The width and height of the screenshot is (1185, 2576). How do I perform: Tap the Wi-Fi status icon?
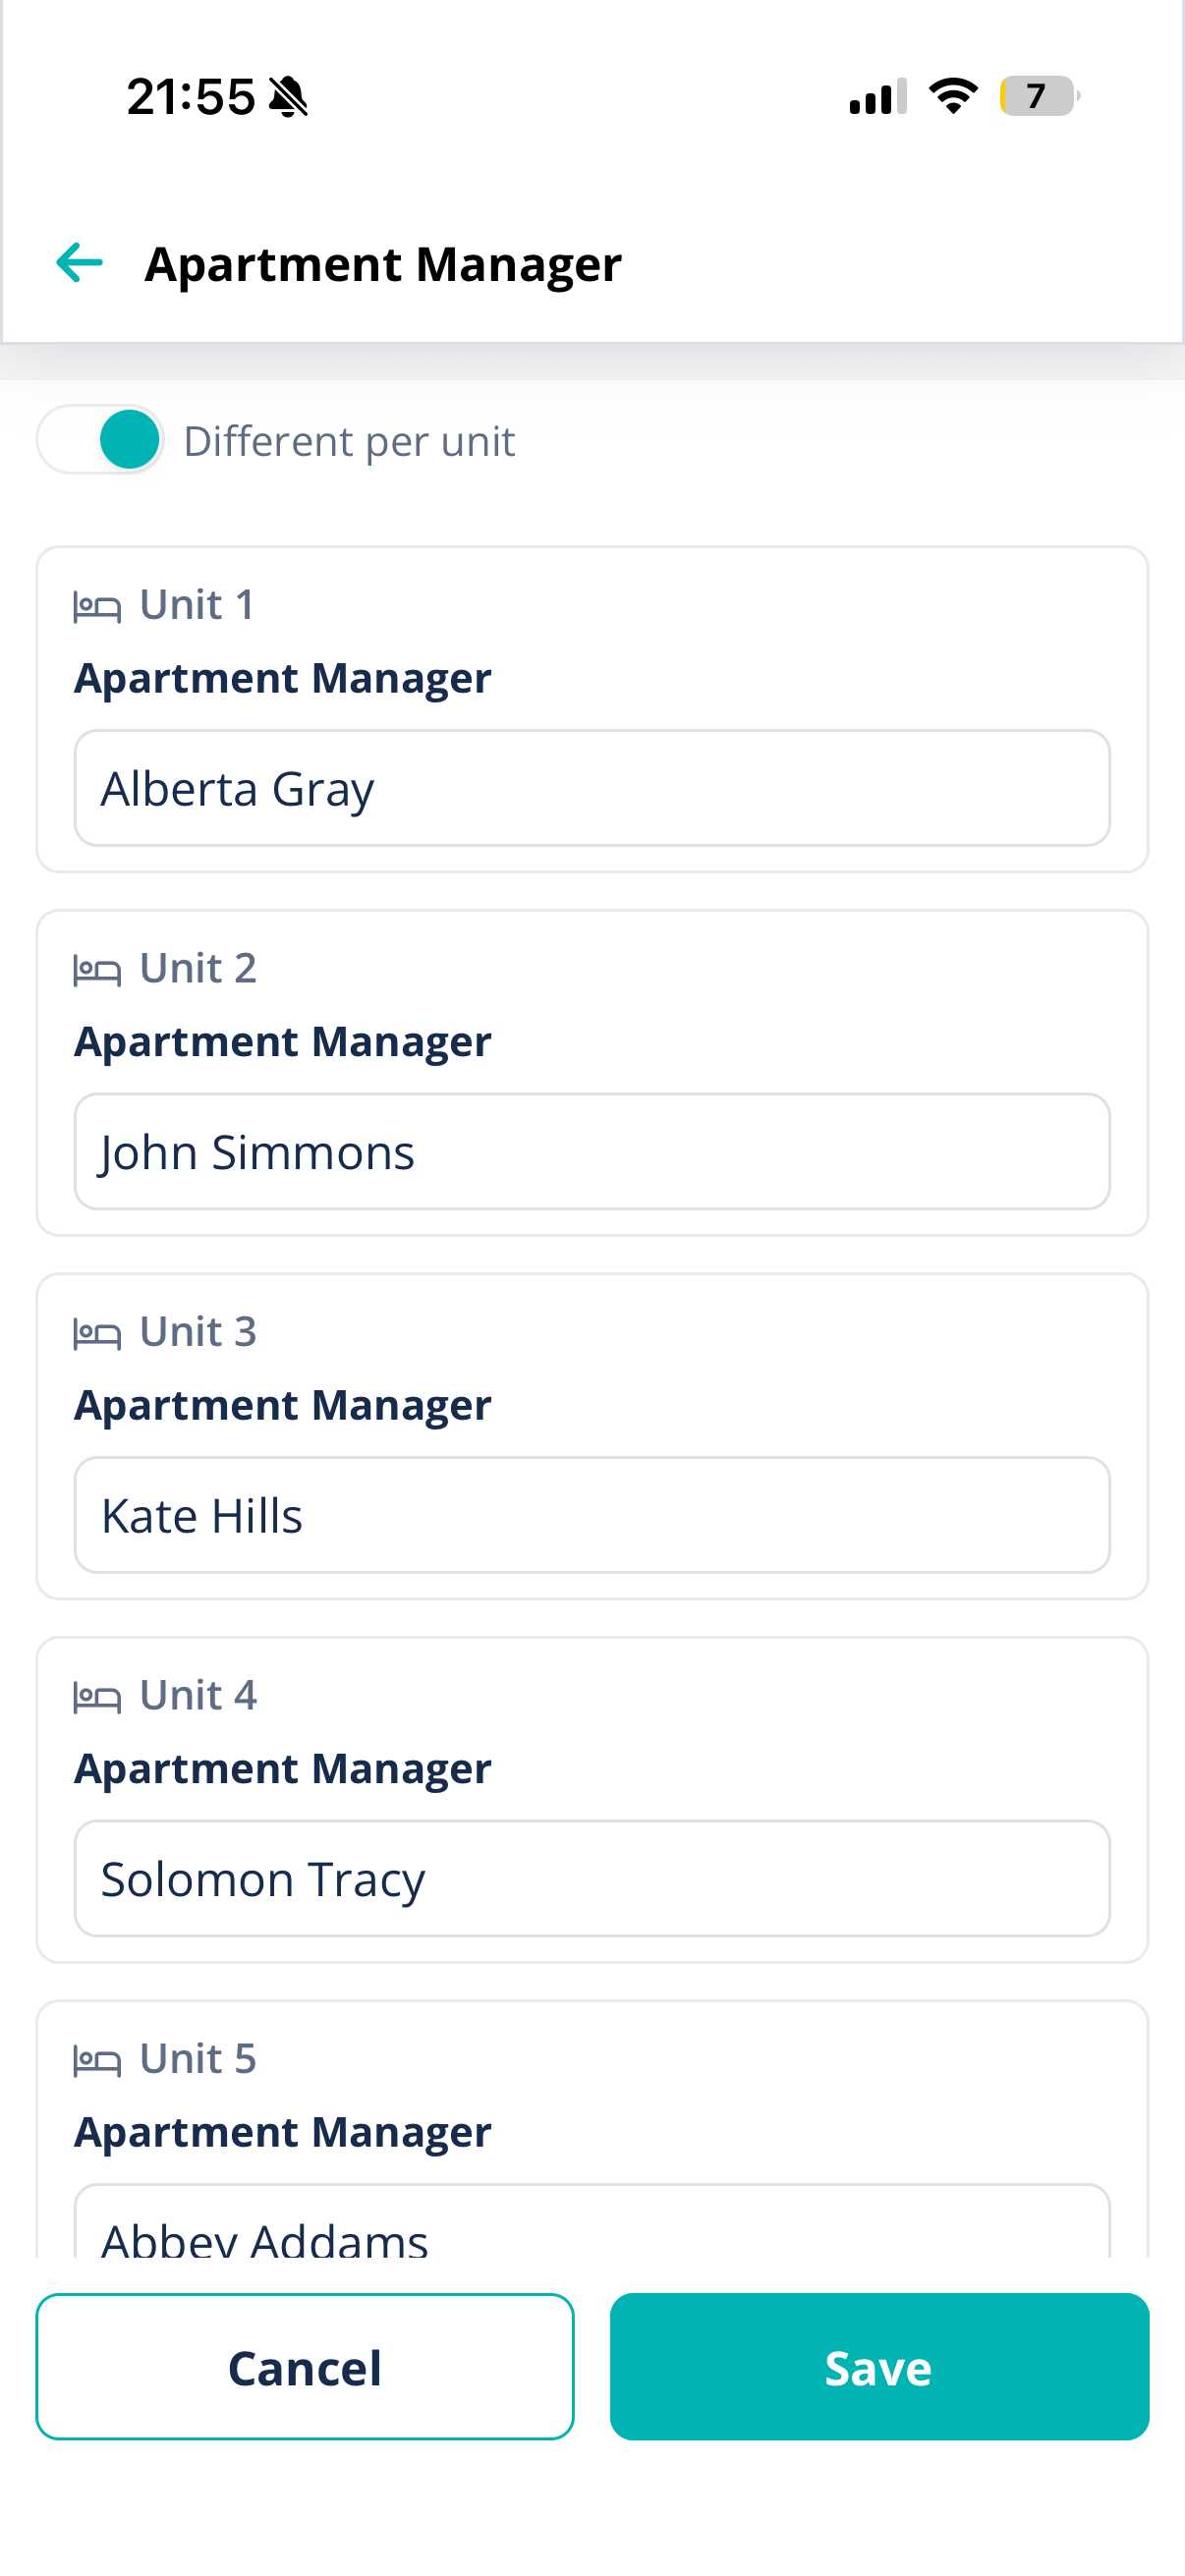tap(953, 96)
